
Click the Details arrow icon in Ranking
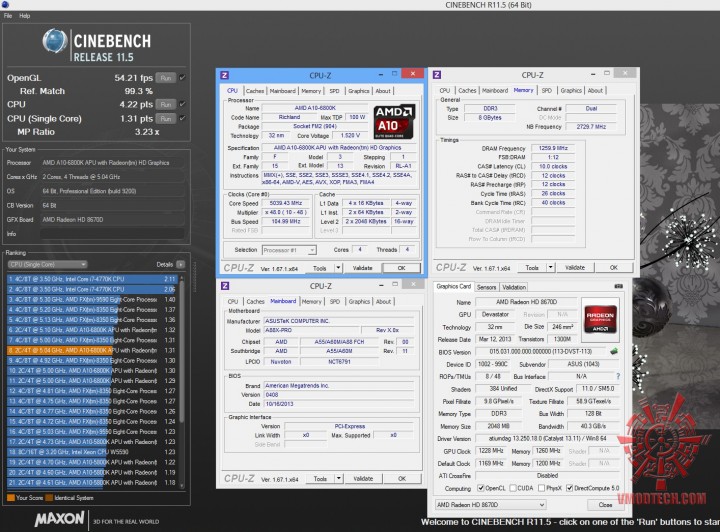(180, 264)
